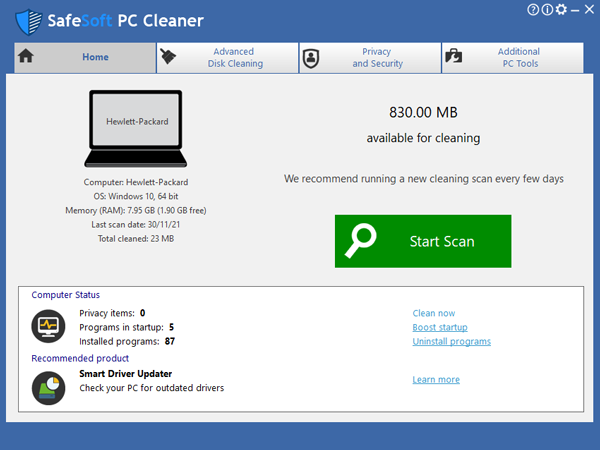Viewport: 600px width, 450px height.
Task: Click 'Computer: Hewlett-Packard' info line
Action: tap(136, 182)
